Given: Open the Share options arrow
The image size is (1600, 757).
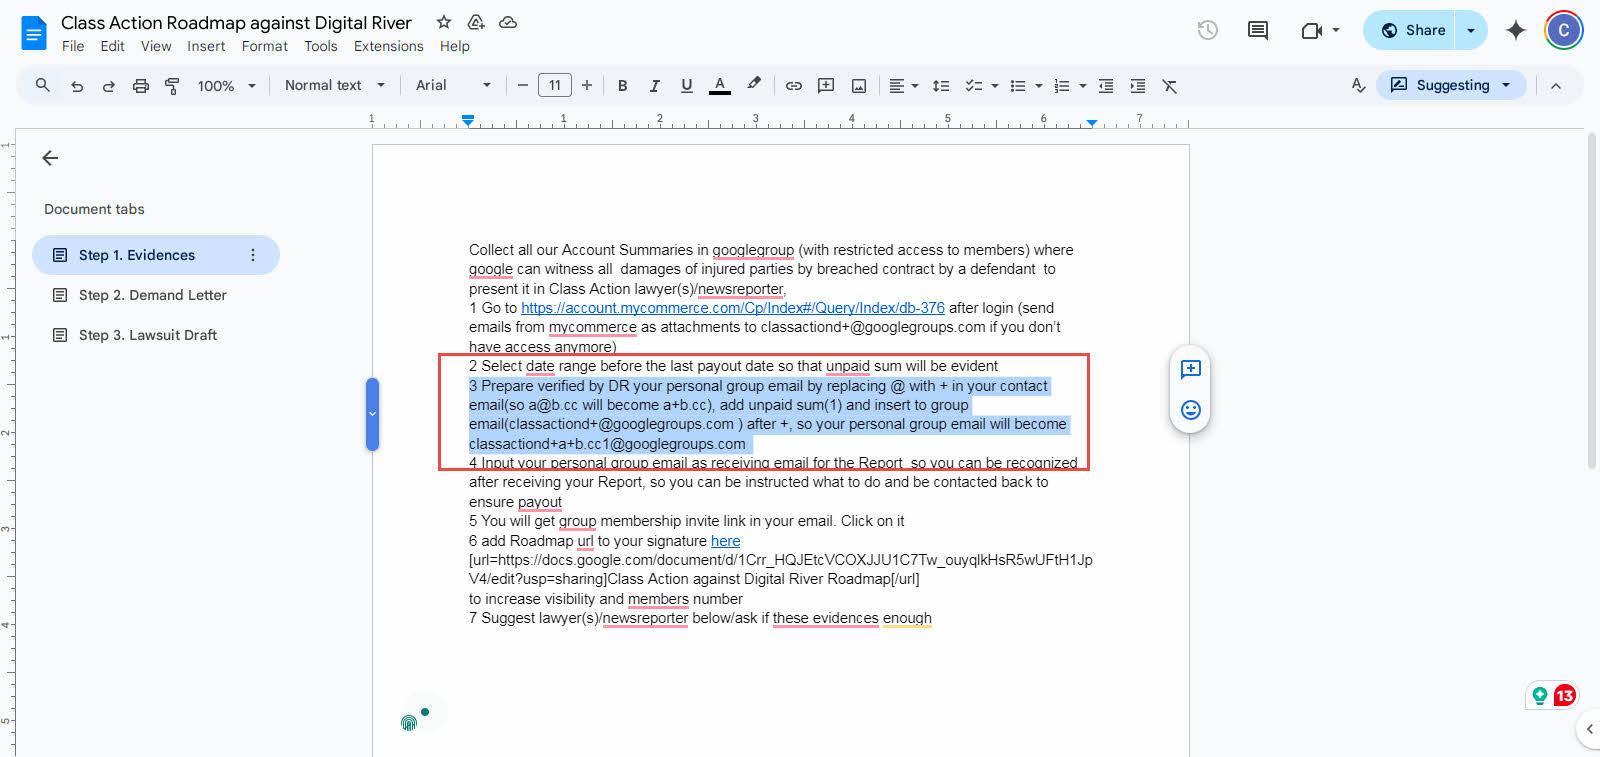Looking at the screenshot, I should pos(1471,30).
